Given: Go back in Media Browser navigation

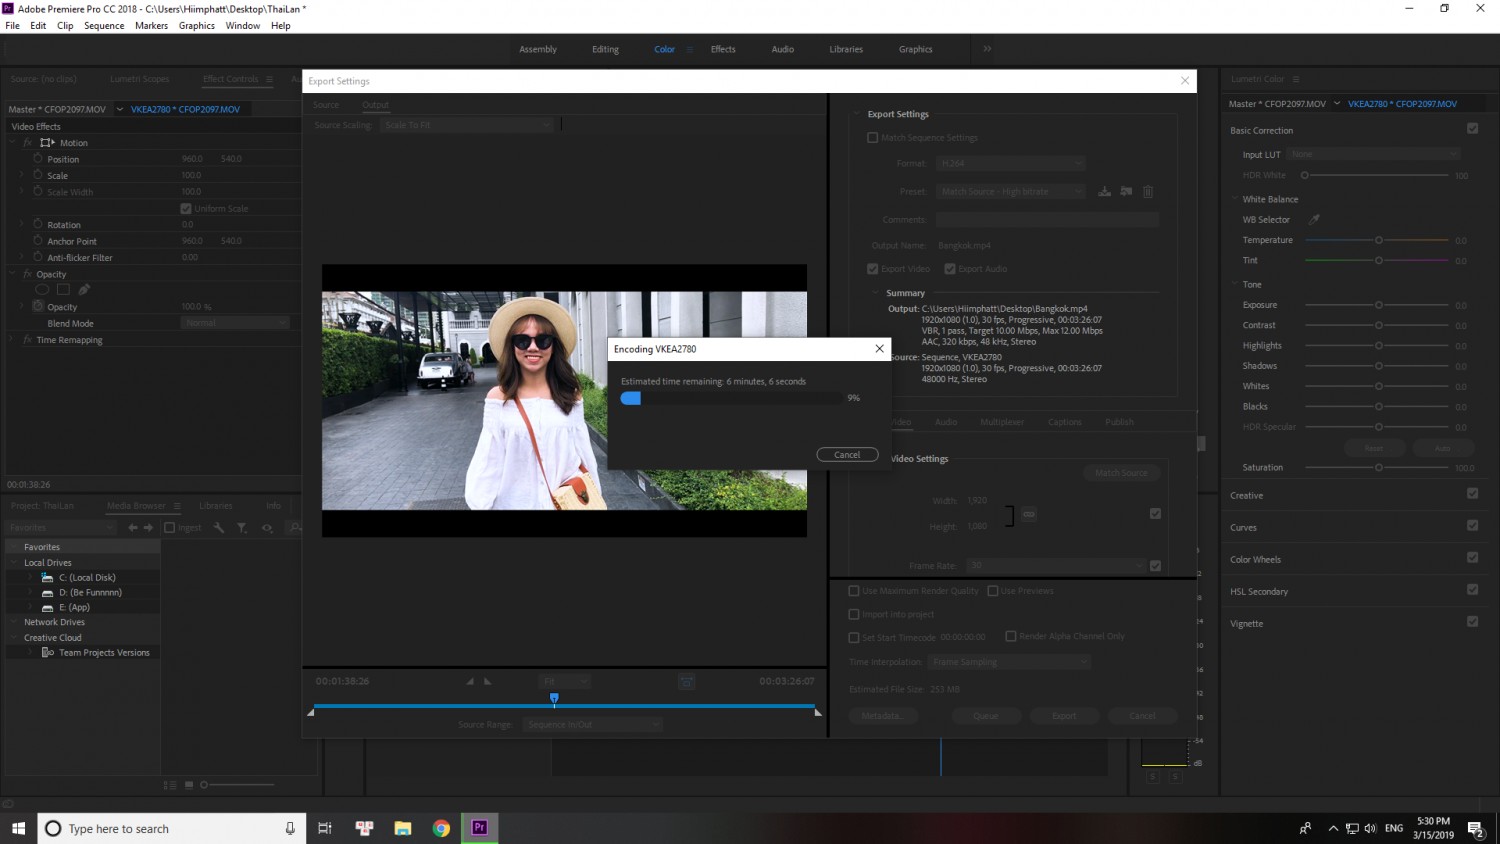Looking at the screenshot, I should [x=132, y=528].
